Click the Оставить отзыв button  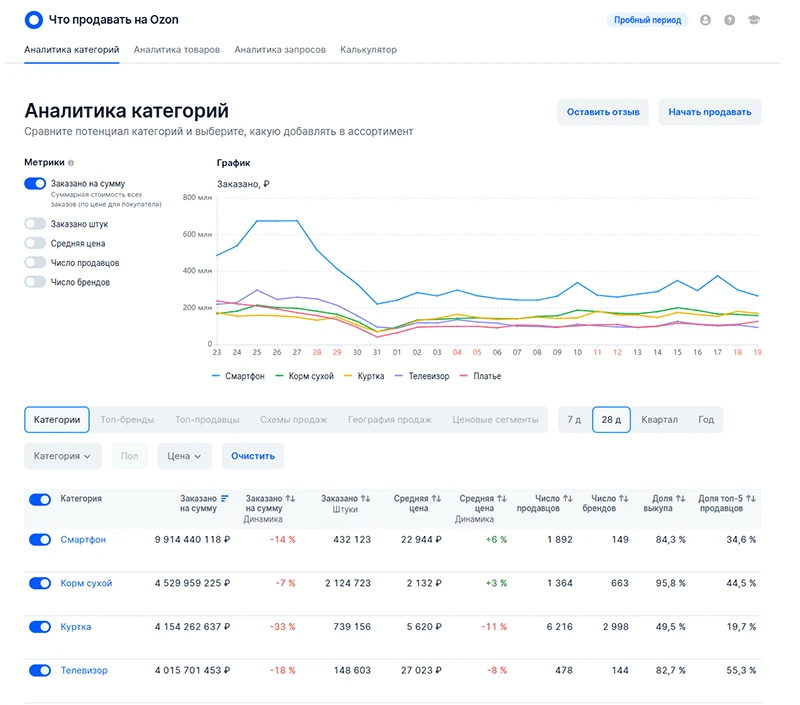click(x=603, y=112)
